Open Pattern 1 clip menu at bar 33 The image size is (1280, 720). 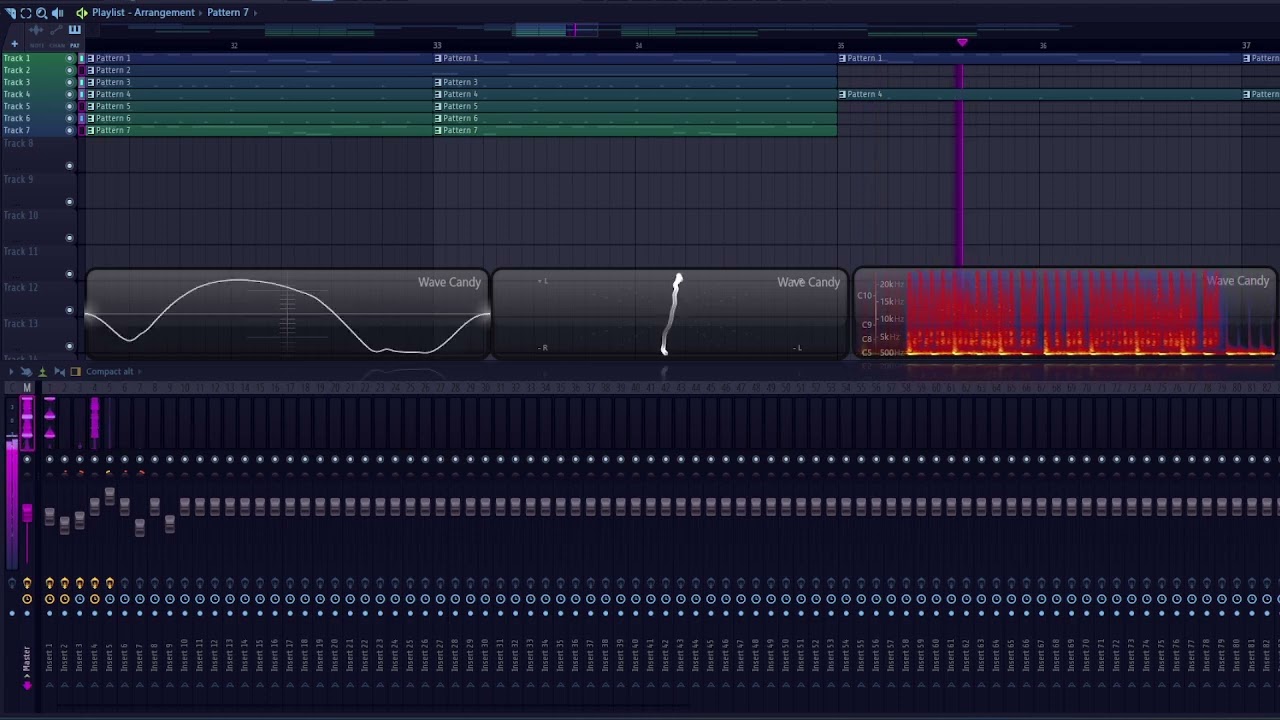pos(438,58)
